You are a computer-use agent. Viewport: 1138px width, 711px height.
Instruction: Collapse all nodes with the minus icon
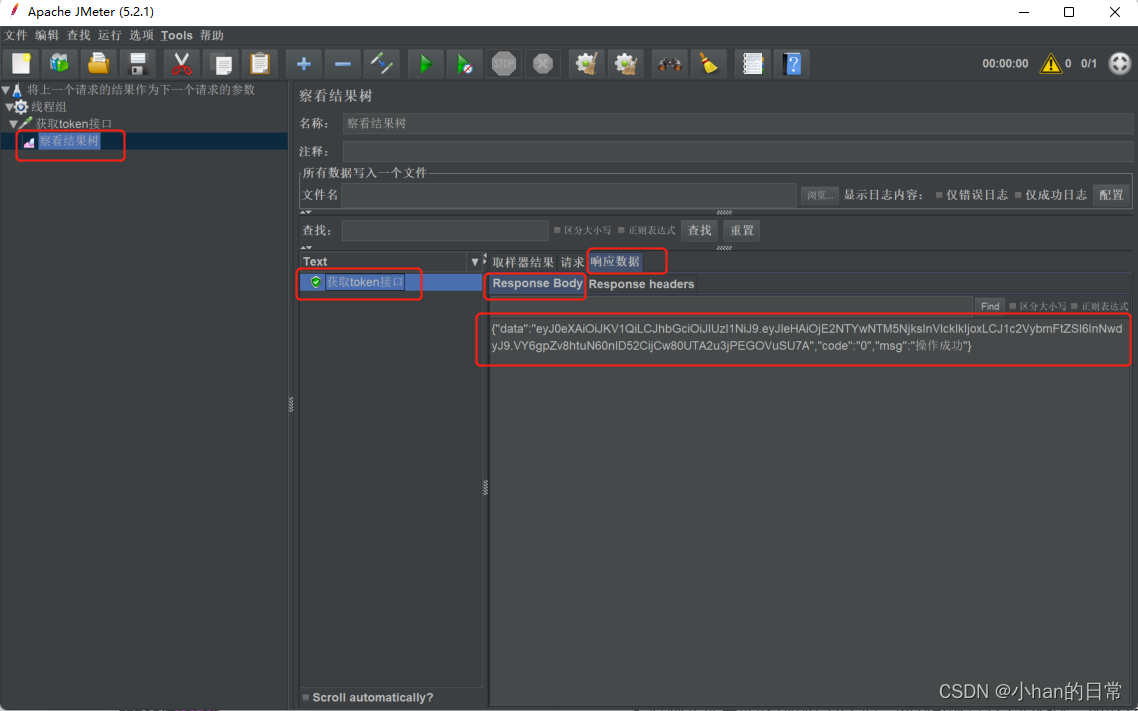pyautogui.click(x=343, y=64)
